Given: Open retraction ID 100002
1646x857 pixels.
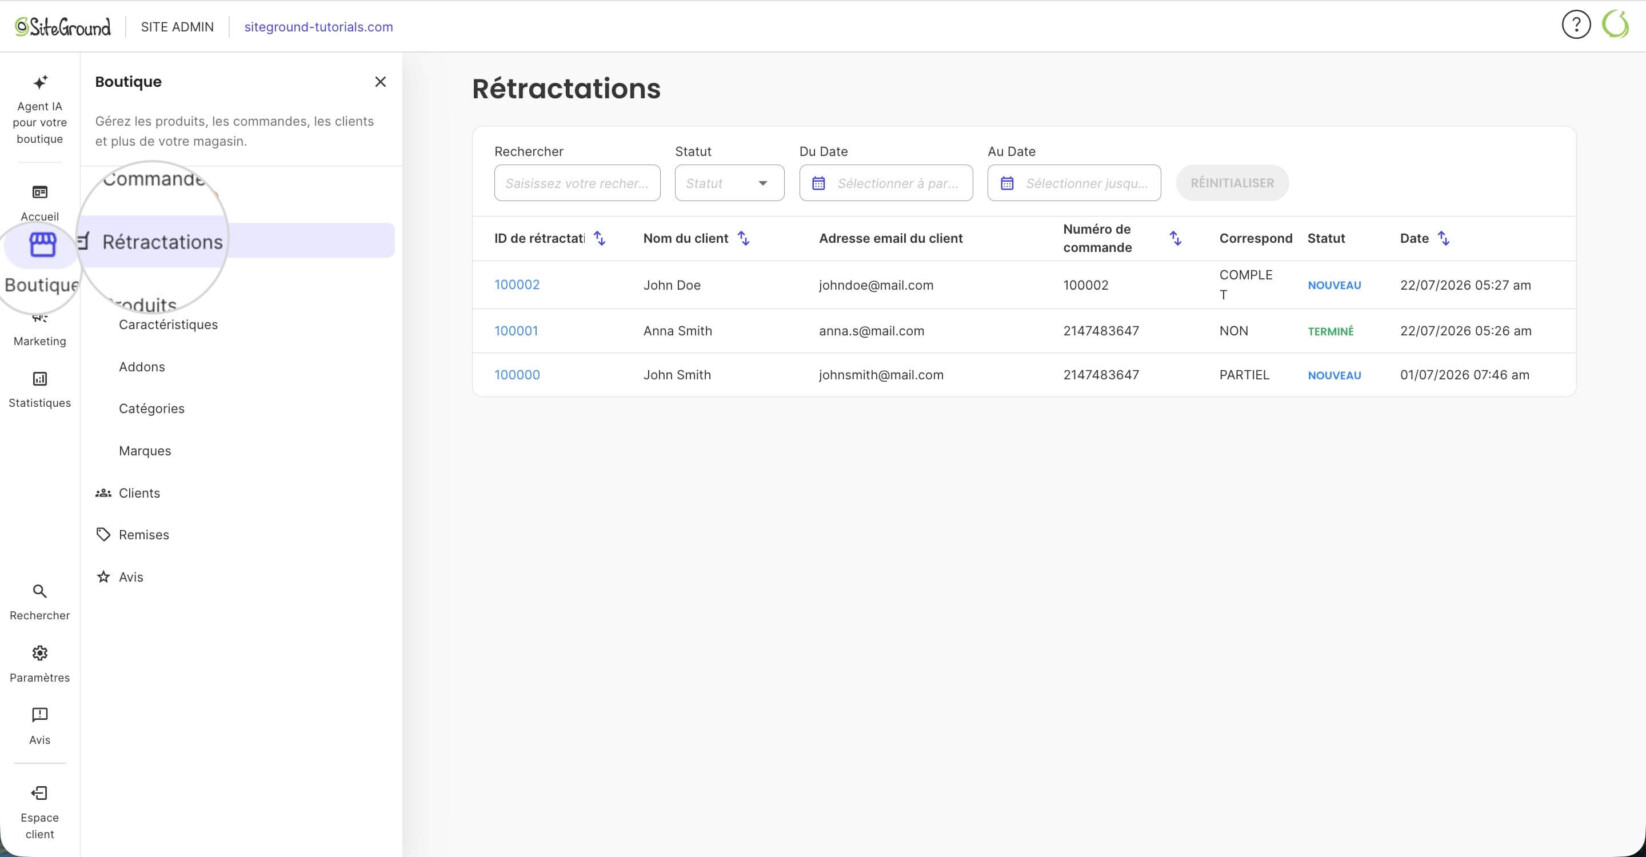Looking at the screenshot, I should [517, 285].
